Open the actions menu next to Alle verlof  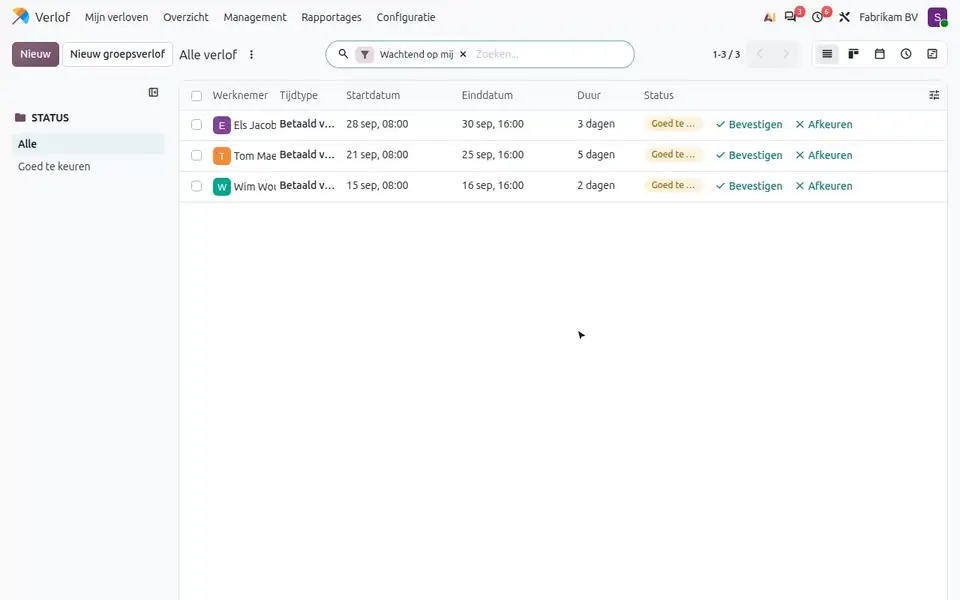251,54
